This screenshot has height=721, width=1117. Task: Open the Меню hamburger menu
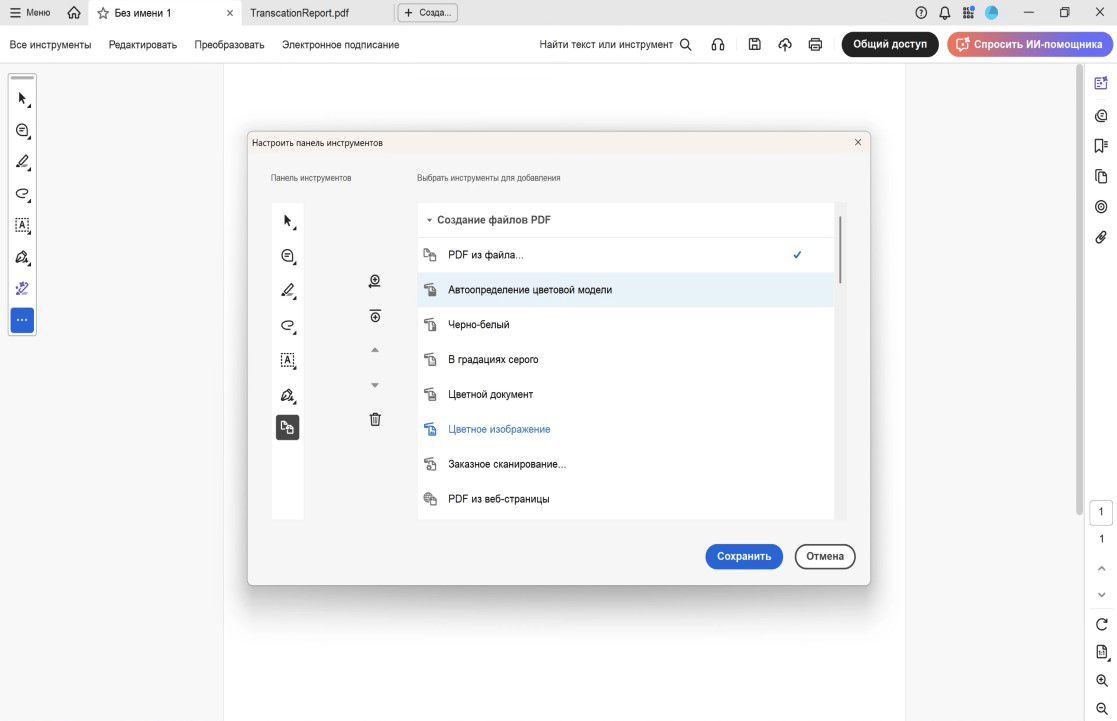click(x=30, y=13)
